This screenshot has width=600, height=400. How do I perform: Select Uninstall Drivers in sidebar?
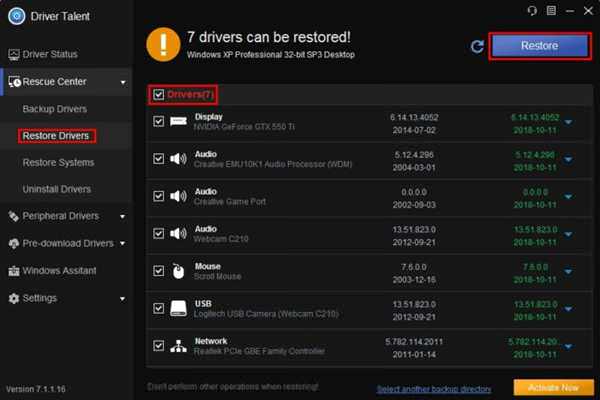point(57,189)
